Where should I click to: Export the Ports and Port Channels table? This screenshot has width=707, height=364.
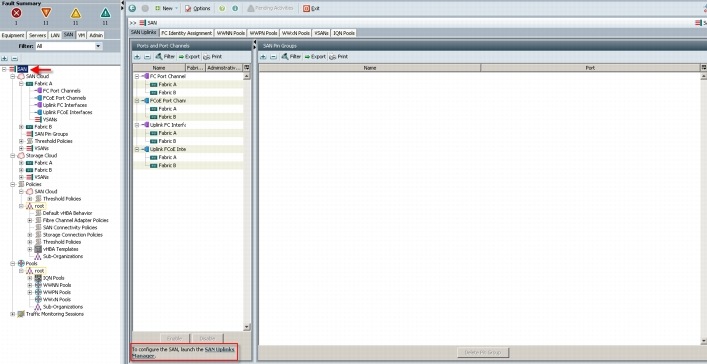coord(189,57)
